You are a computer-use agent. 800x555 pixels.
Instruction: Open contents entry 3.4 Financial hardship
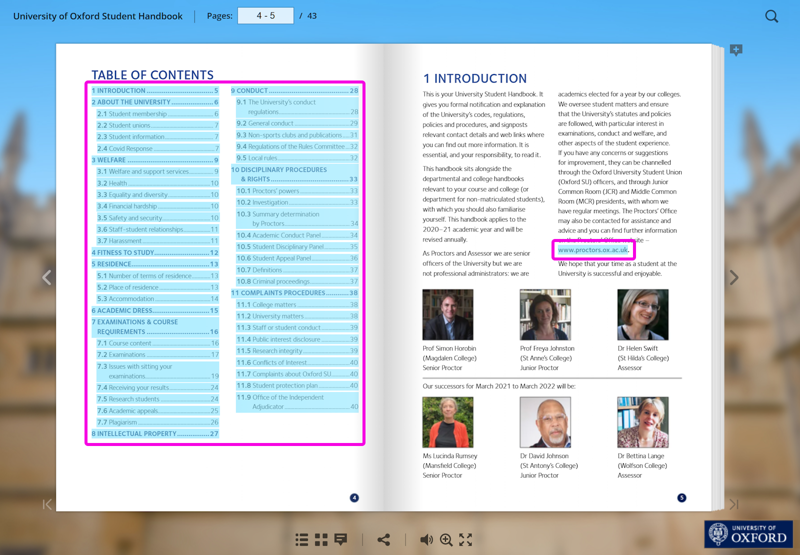pos(158,206)
